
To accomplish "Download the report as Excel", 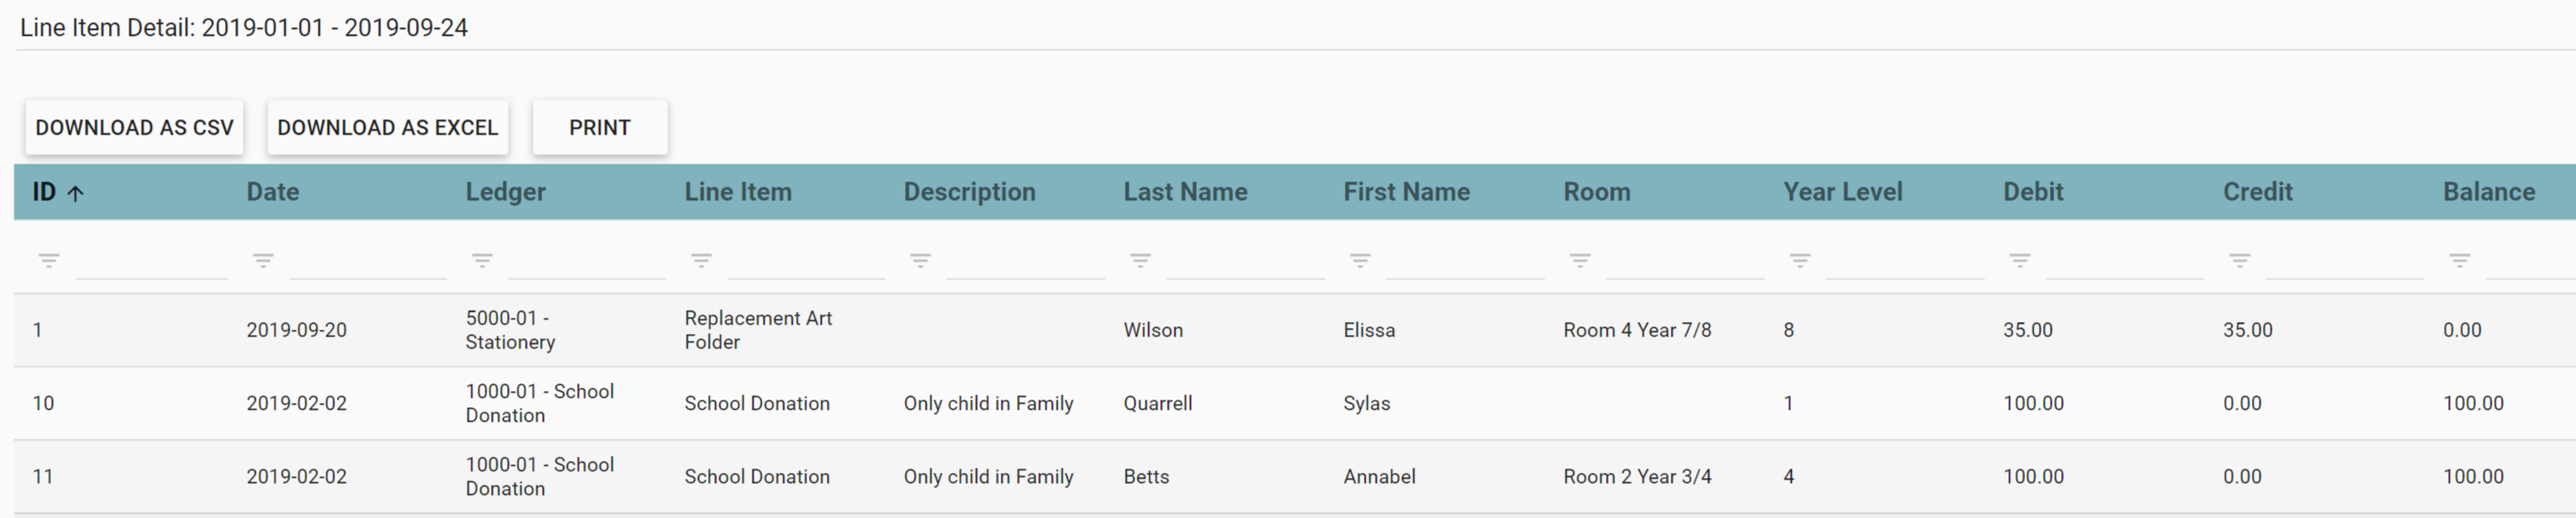I will click(387, 128).
